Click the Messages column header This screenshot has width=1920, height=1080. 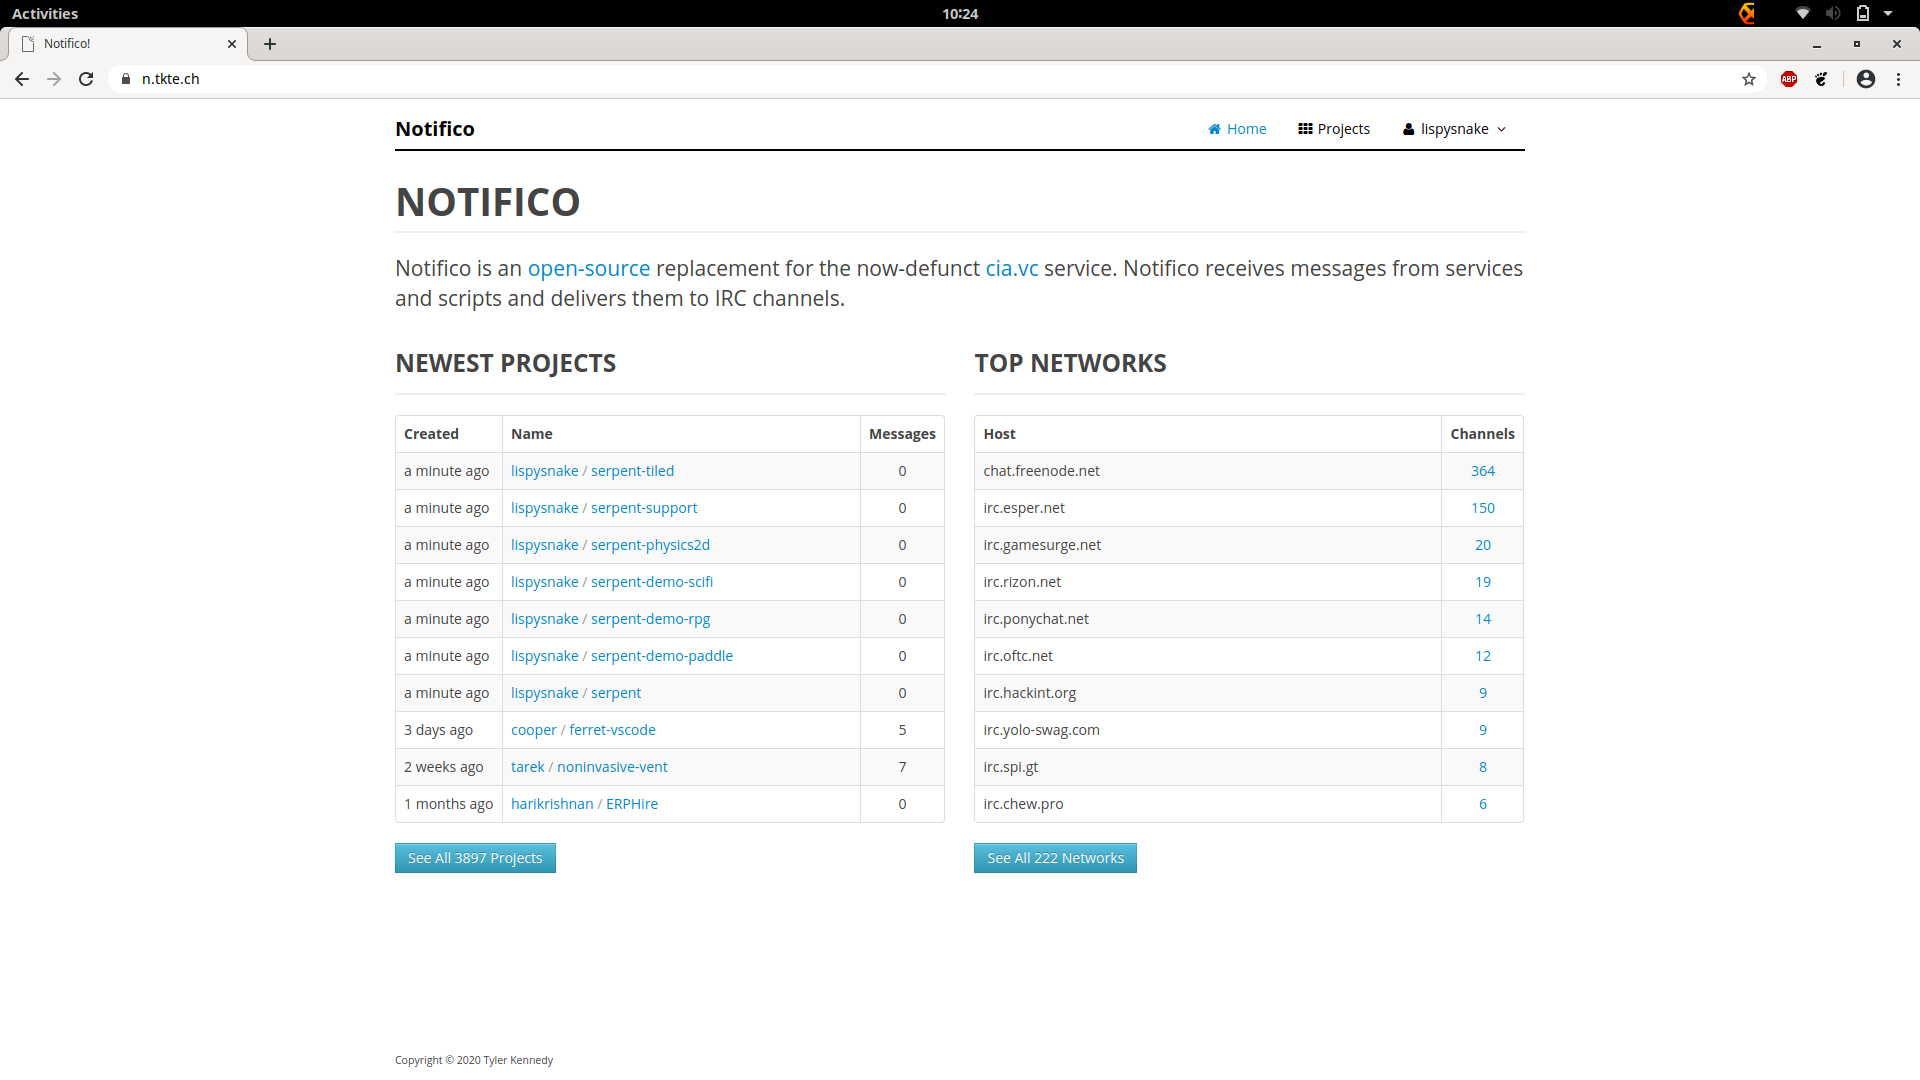902,434
